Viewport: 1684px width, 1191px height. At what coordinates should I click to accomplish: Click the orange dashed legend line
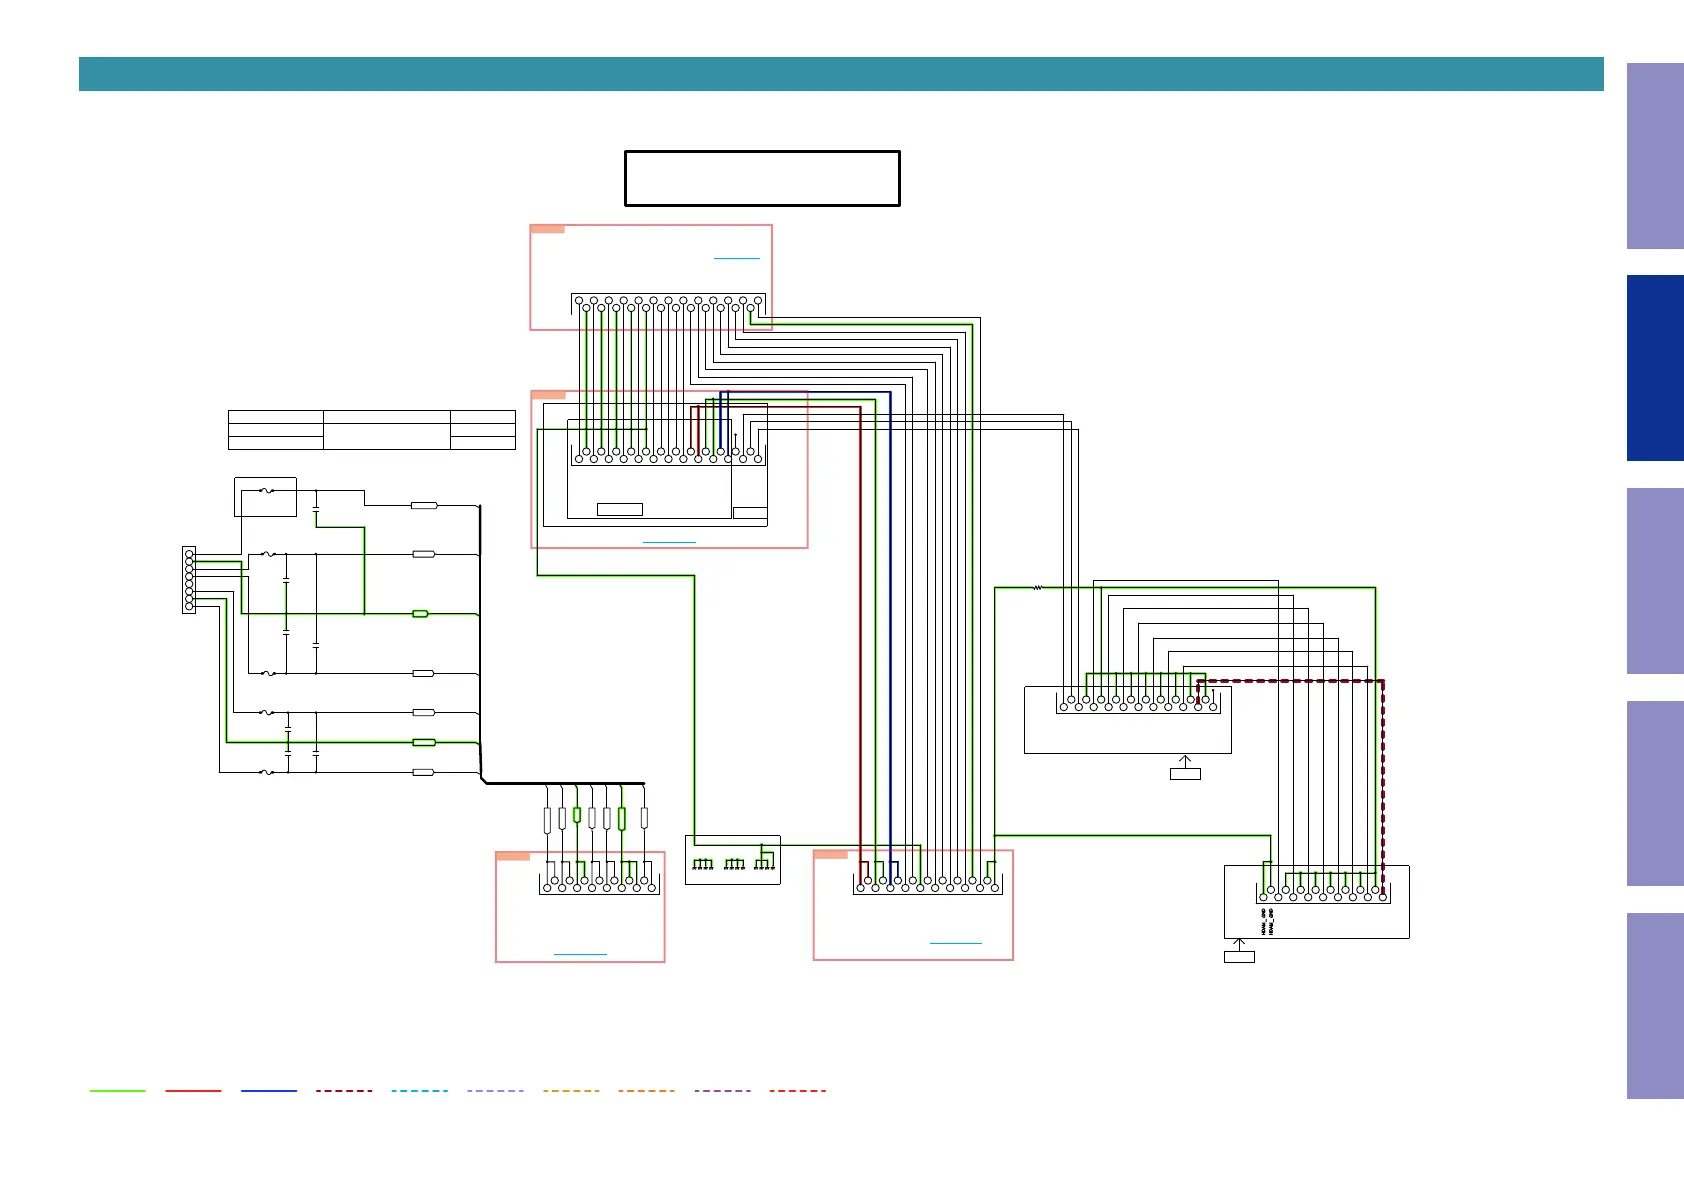tap(647, 1091)
